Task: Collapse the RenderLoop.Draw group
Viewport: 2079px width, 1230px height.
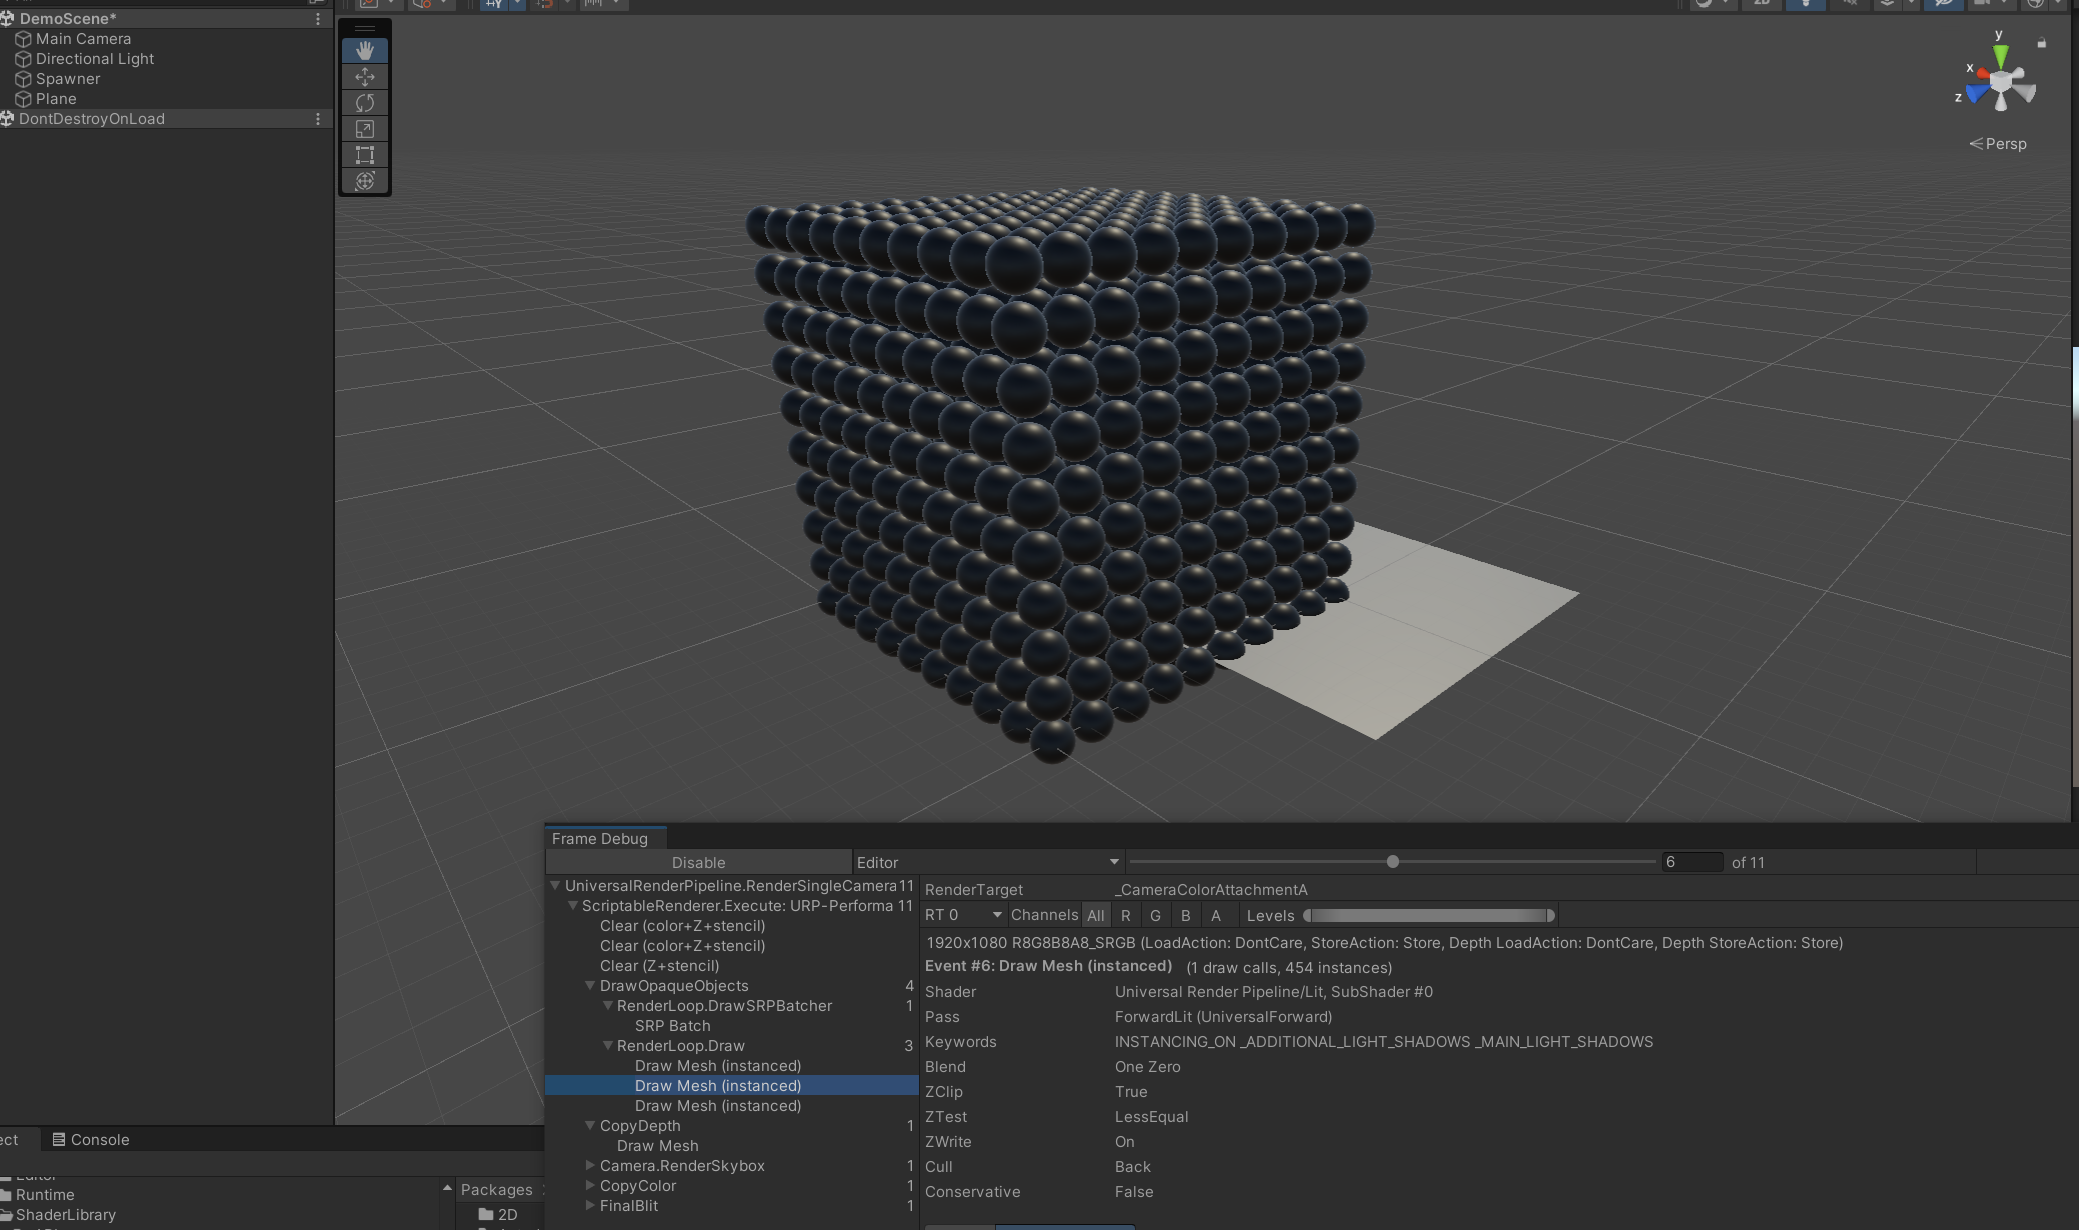Action: 609,1045
